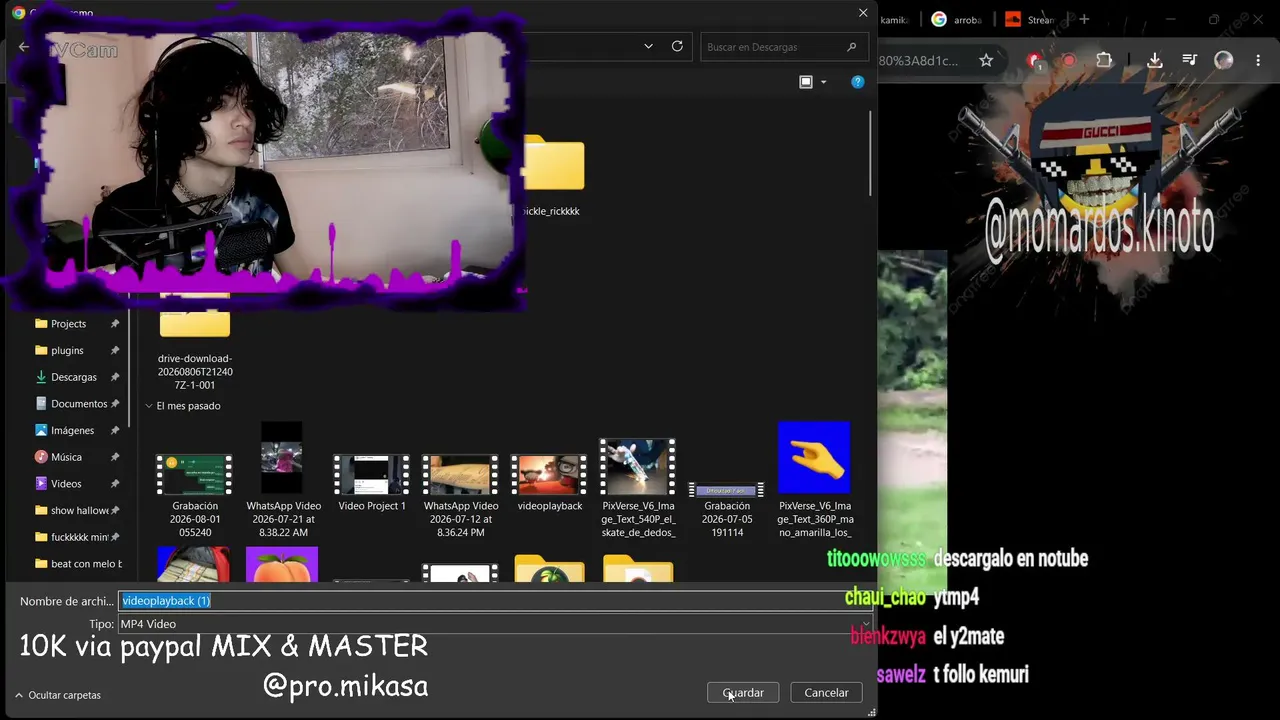Select the PixVerse 540P skate_de_dedos video
The width and height of the screenshot is (1280, 720).
[638, 488]
